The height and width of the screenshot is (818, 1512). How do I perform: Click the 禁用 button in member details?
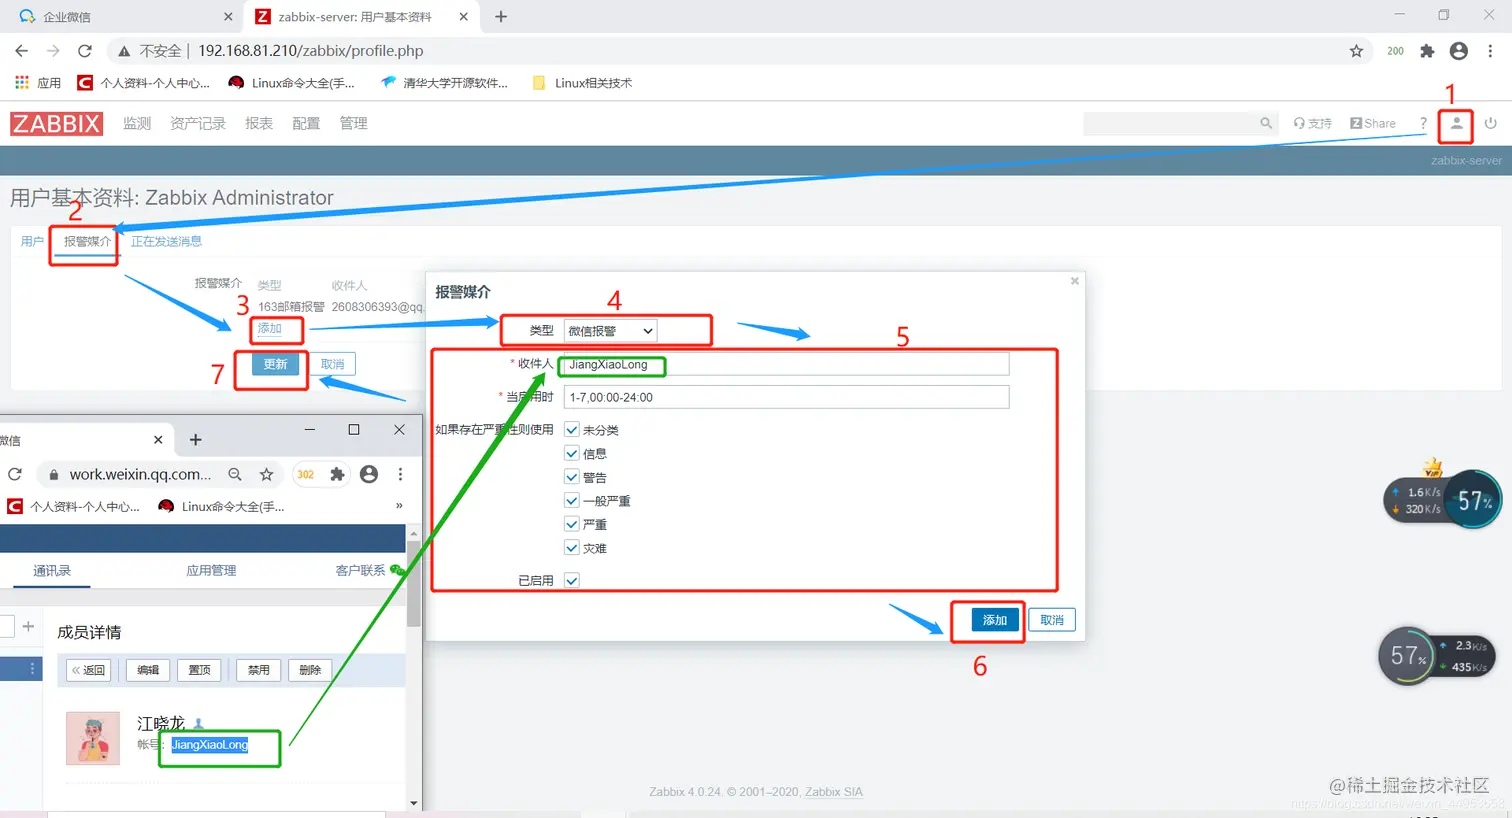(x=259, y=670)
